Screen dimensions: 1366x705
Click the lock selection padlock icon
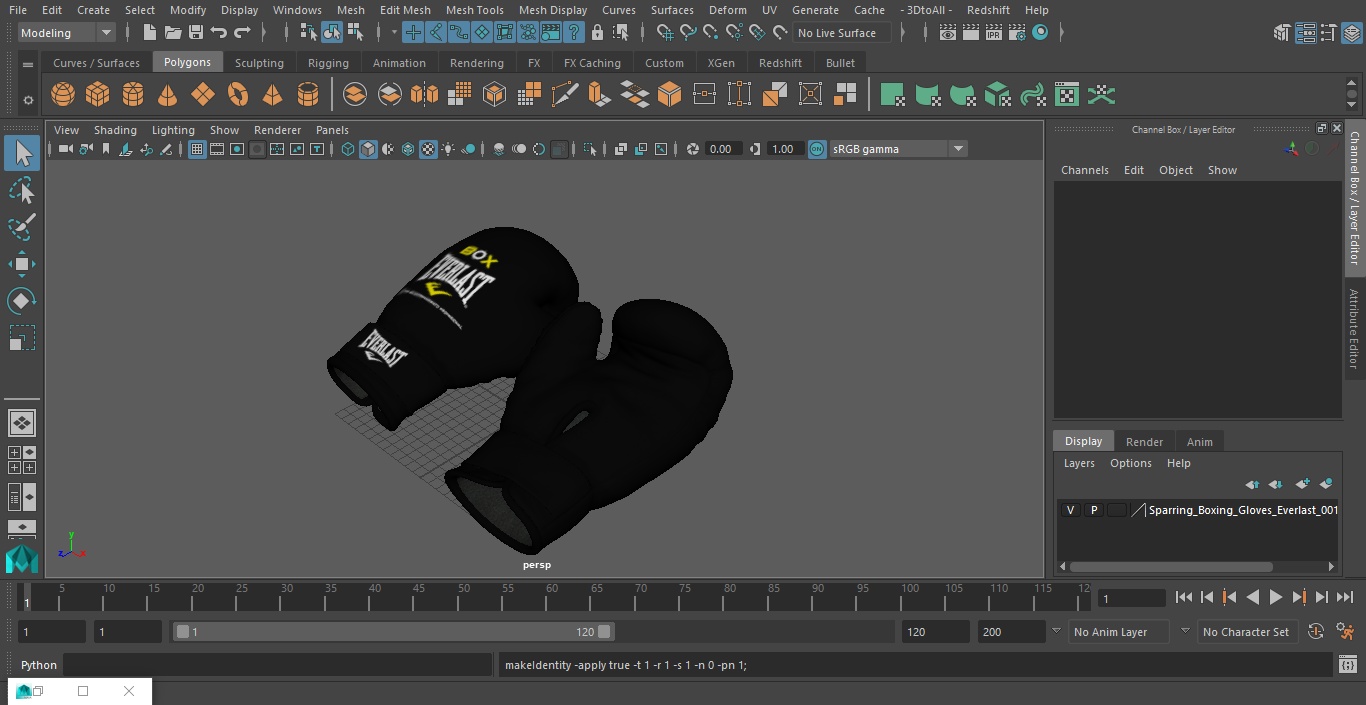tap(598, 33)
